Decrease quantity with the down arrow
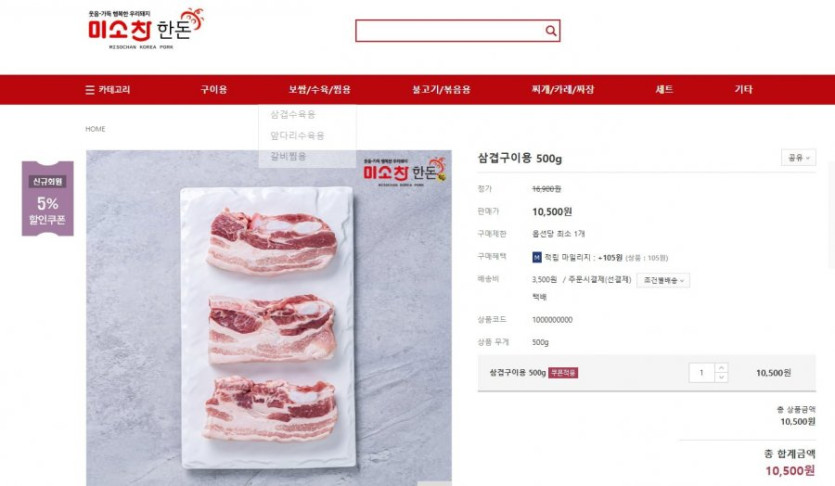Image resolution: width=835 pixels, height=486 pixels. click(721, 377)
